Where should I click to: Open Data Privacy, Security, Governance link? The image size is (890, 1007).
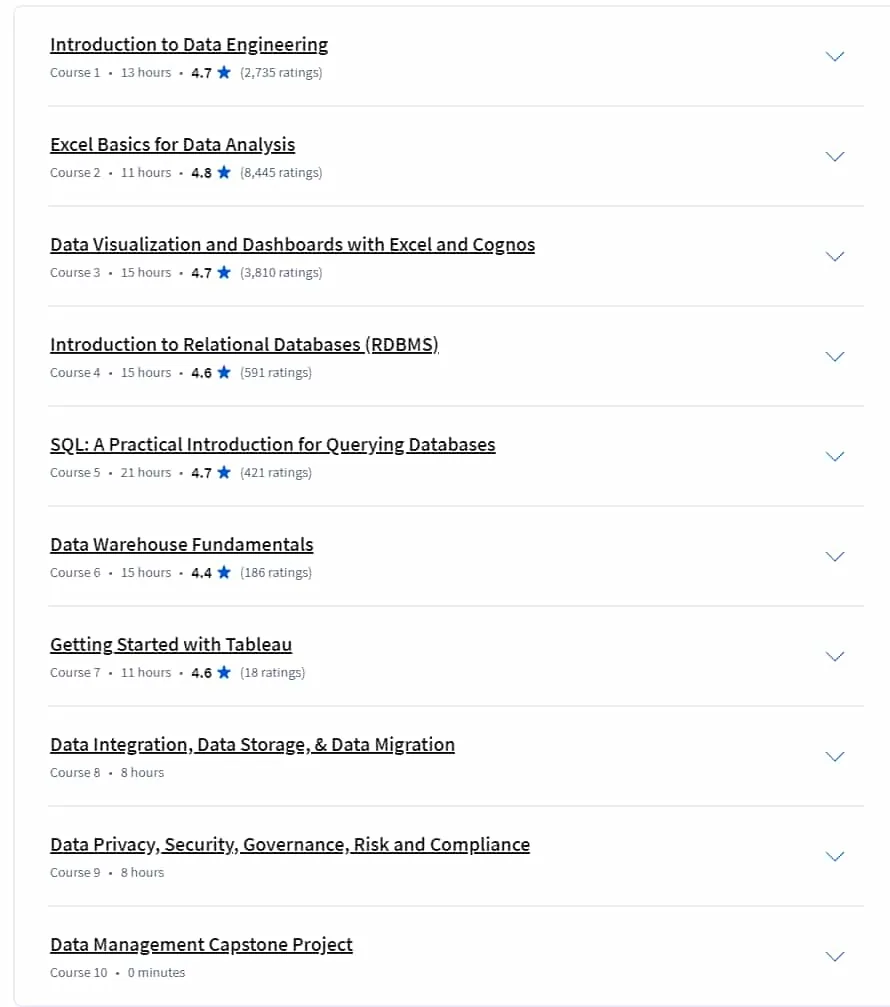tap(290, 845)
